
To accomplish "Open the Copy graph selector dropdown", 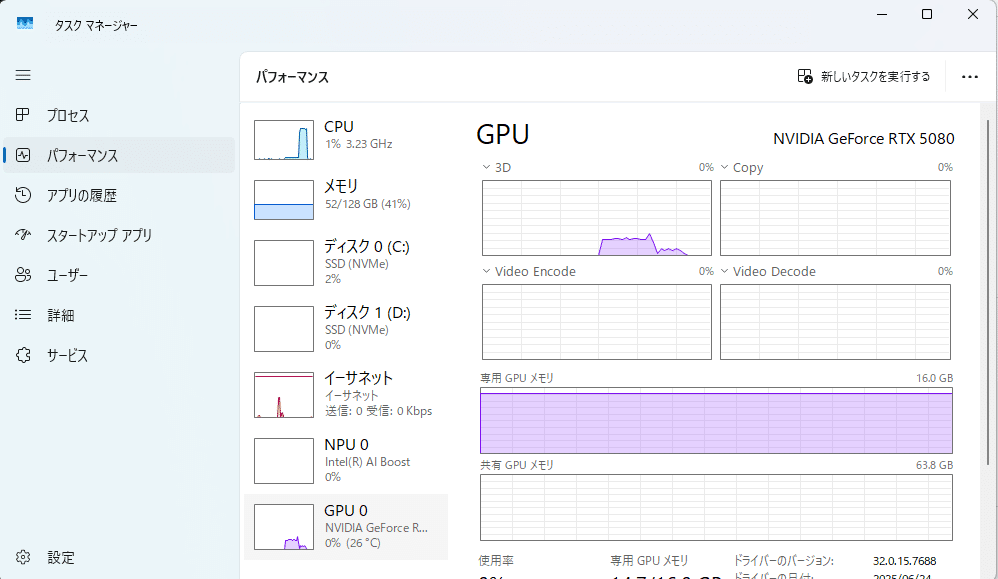I will (725, 168).
